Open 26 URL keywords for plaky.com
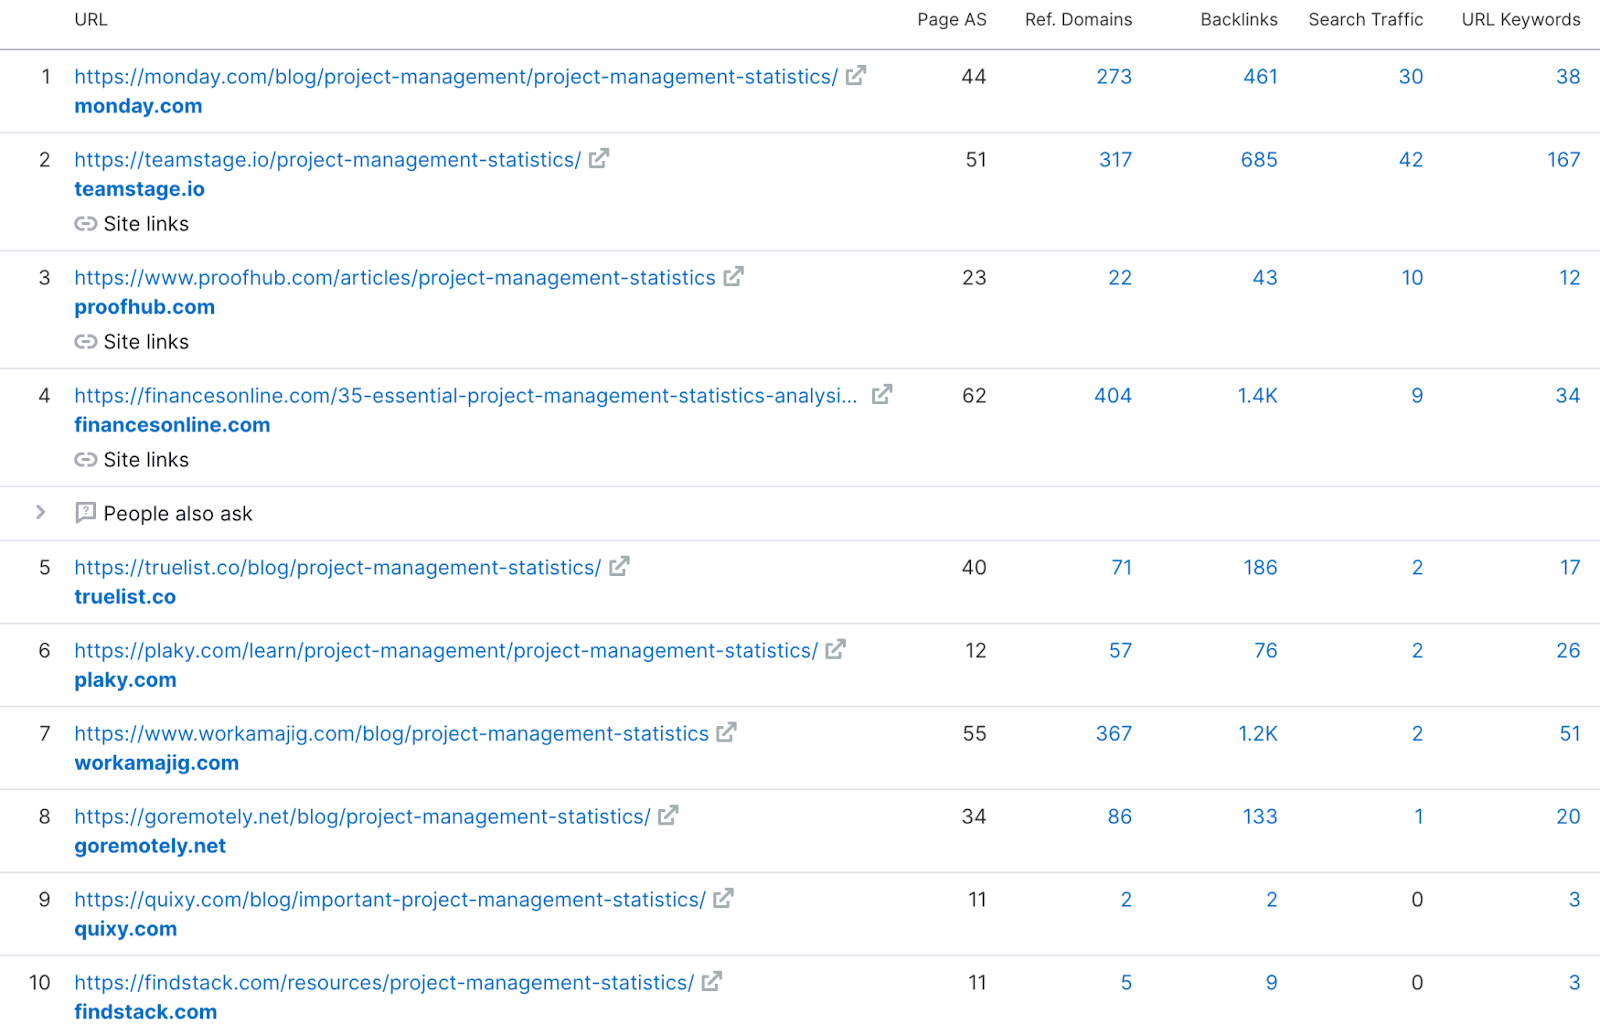Image resolution: width=1600 pixels, height=1027 pixels. click(x=1568, y=651)
